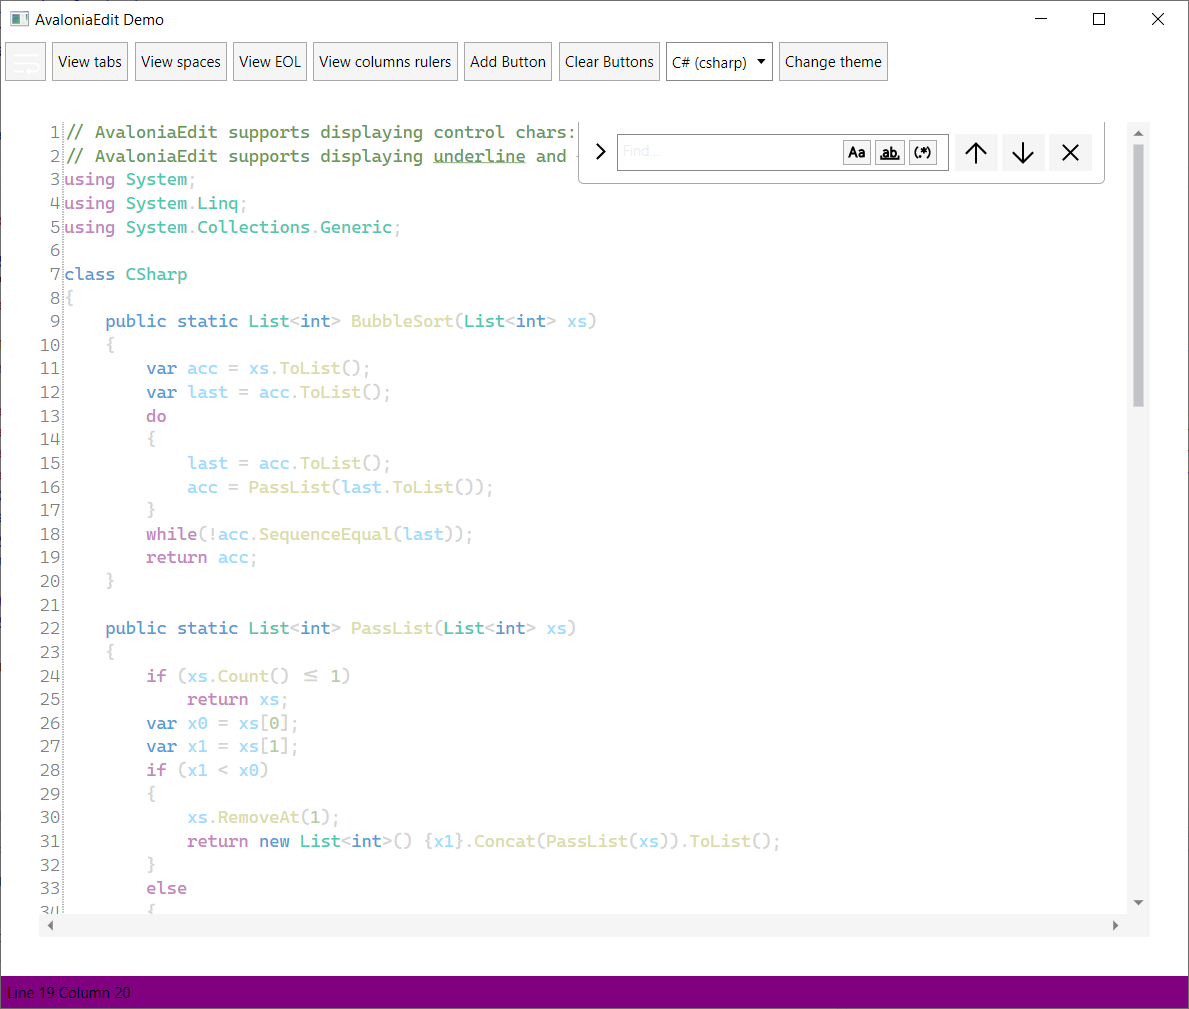The image size is (1189, 1009).
Task: Click the vertical scrollbar thumb
Action: click(x=1138, y=276)
